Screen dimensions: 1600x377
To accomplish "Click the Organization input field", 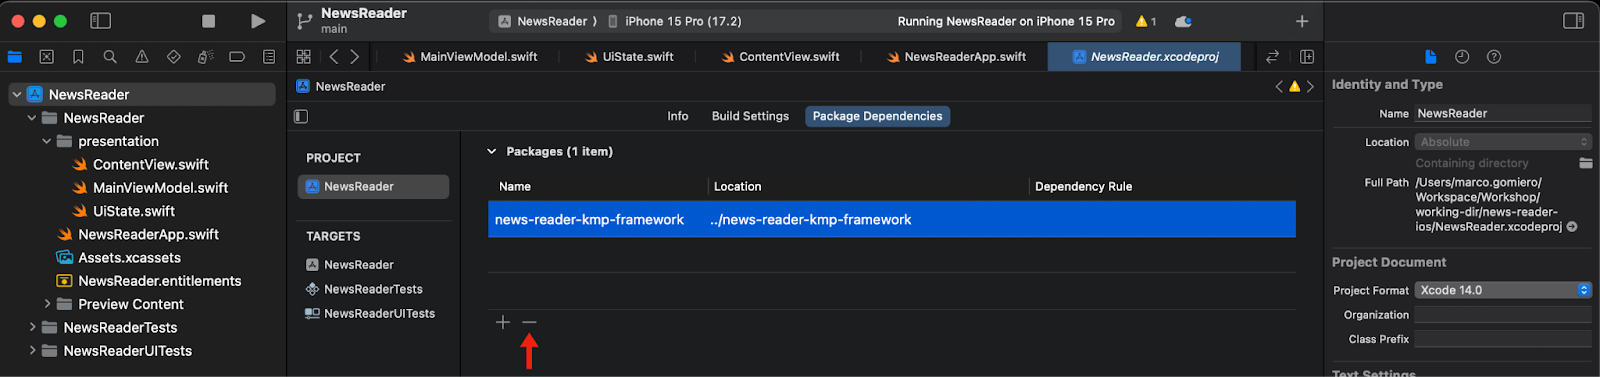I will click(1502, 315).
